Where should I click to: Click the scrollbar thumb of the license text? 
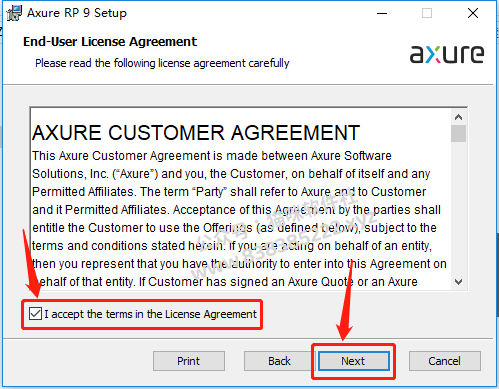pos(458,133)
